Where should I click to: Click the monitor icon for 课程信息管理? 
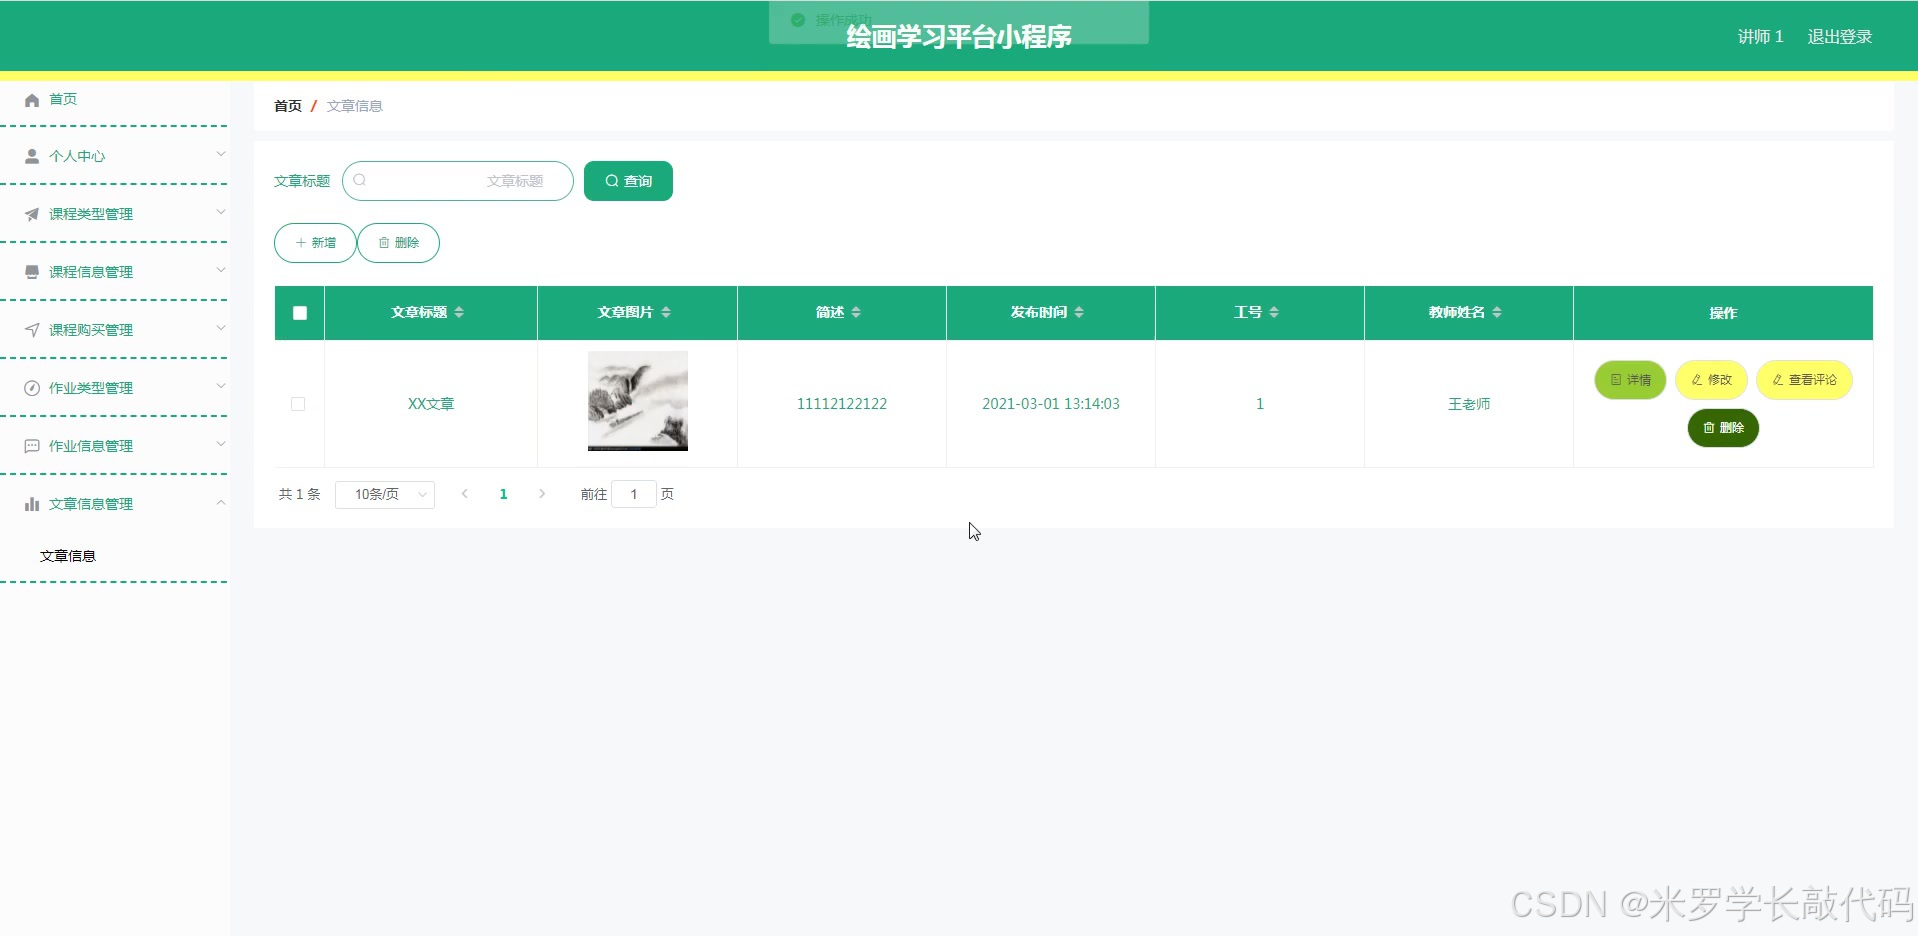tap(32, 271)
